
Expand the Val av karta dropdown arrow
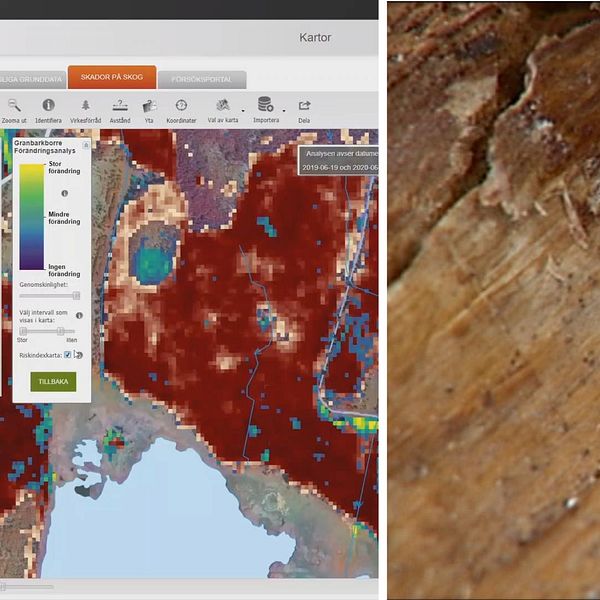point(243,111)
